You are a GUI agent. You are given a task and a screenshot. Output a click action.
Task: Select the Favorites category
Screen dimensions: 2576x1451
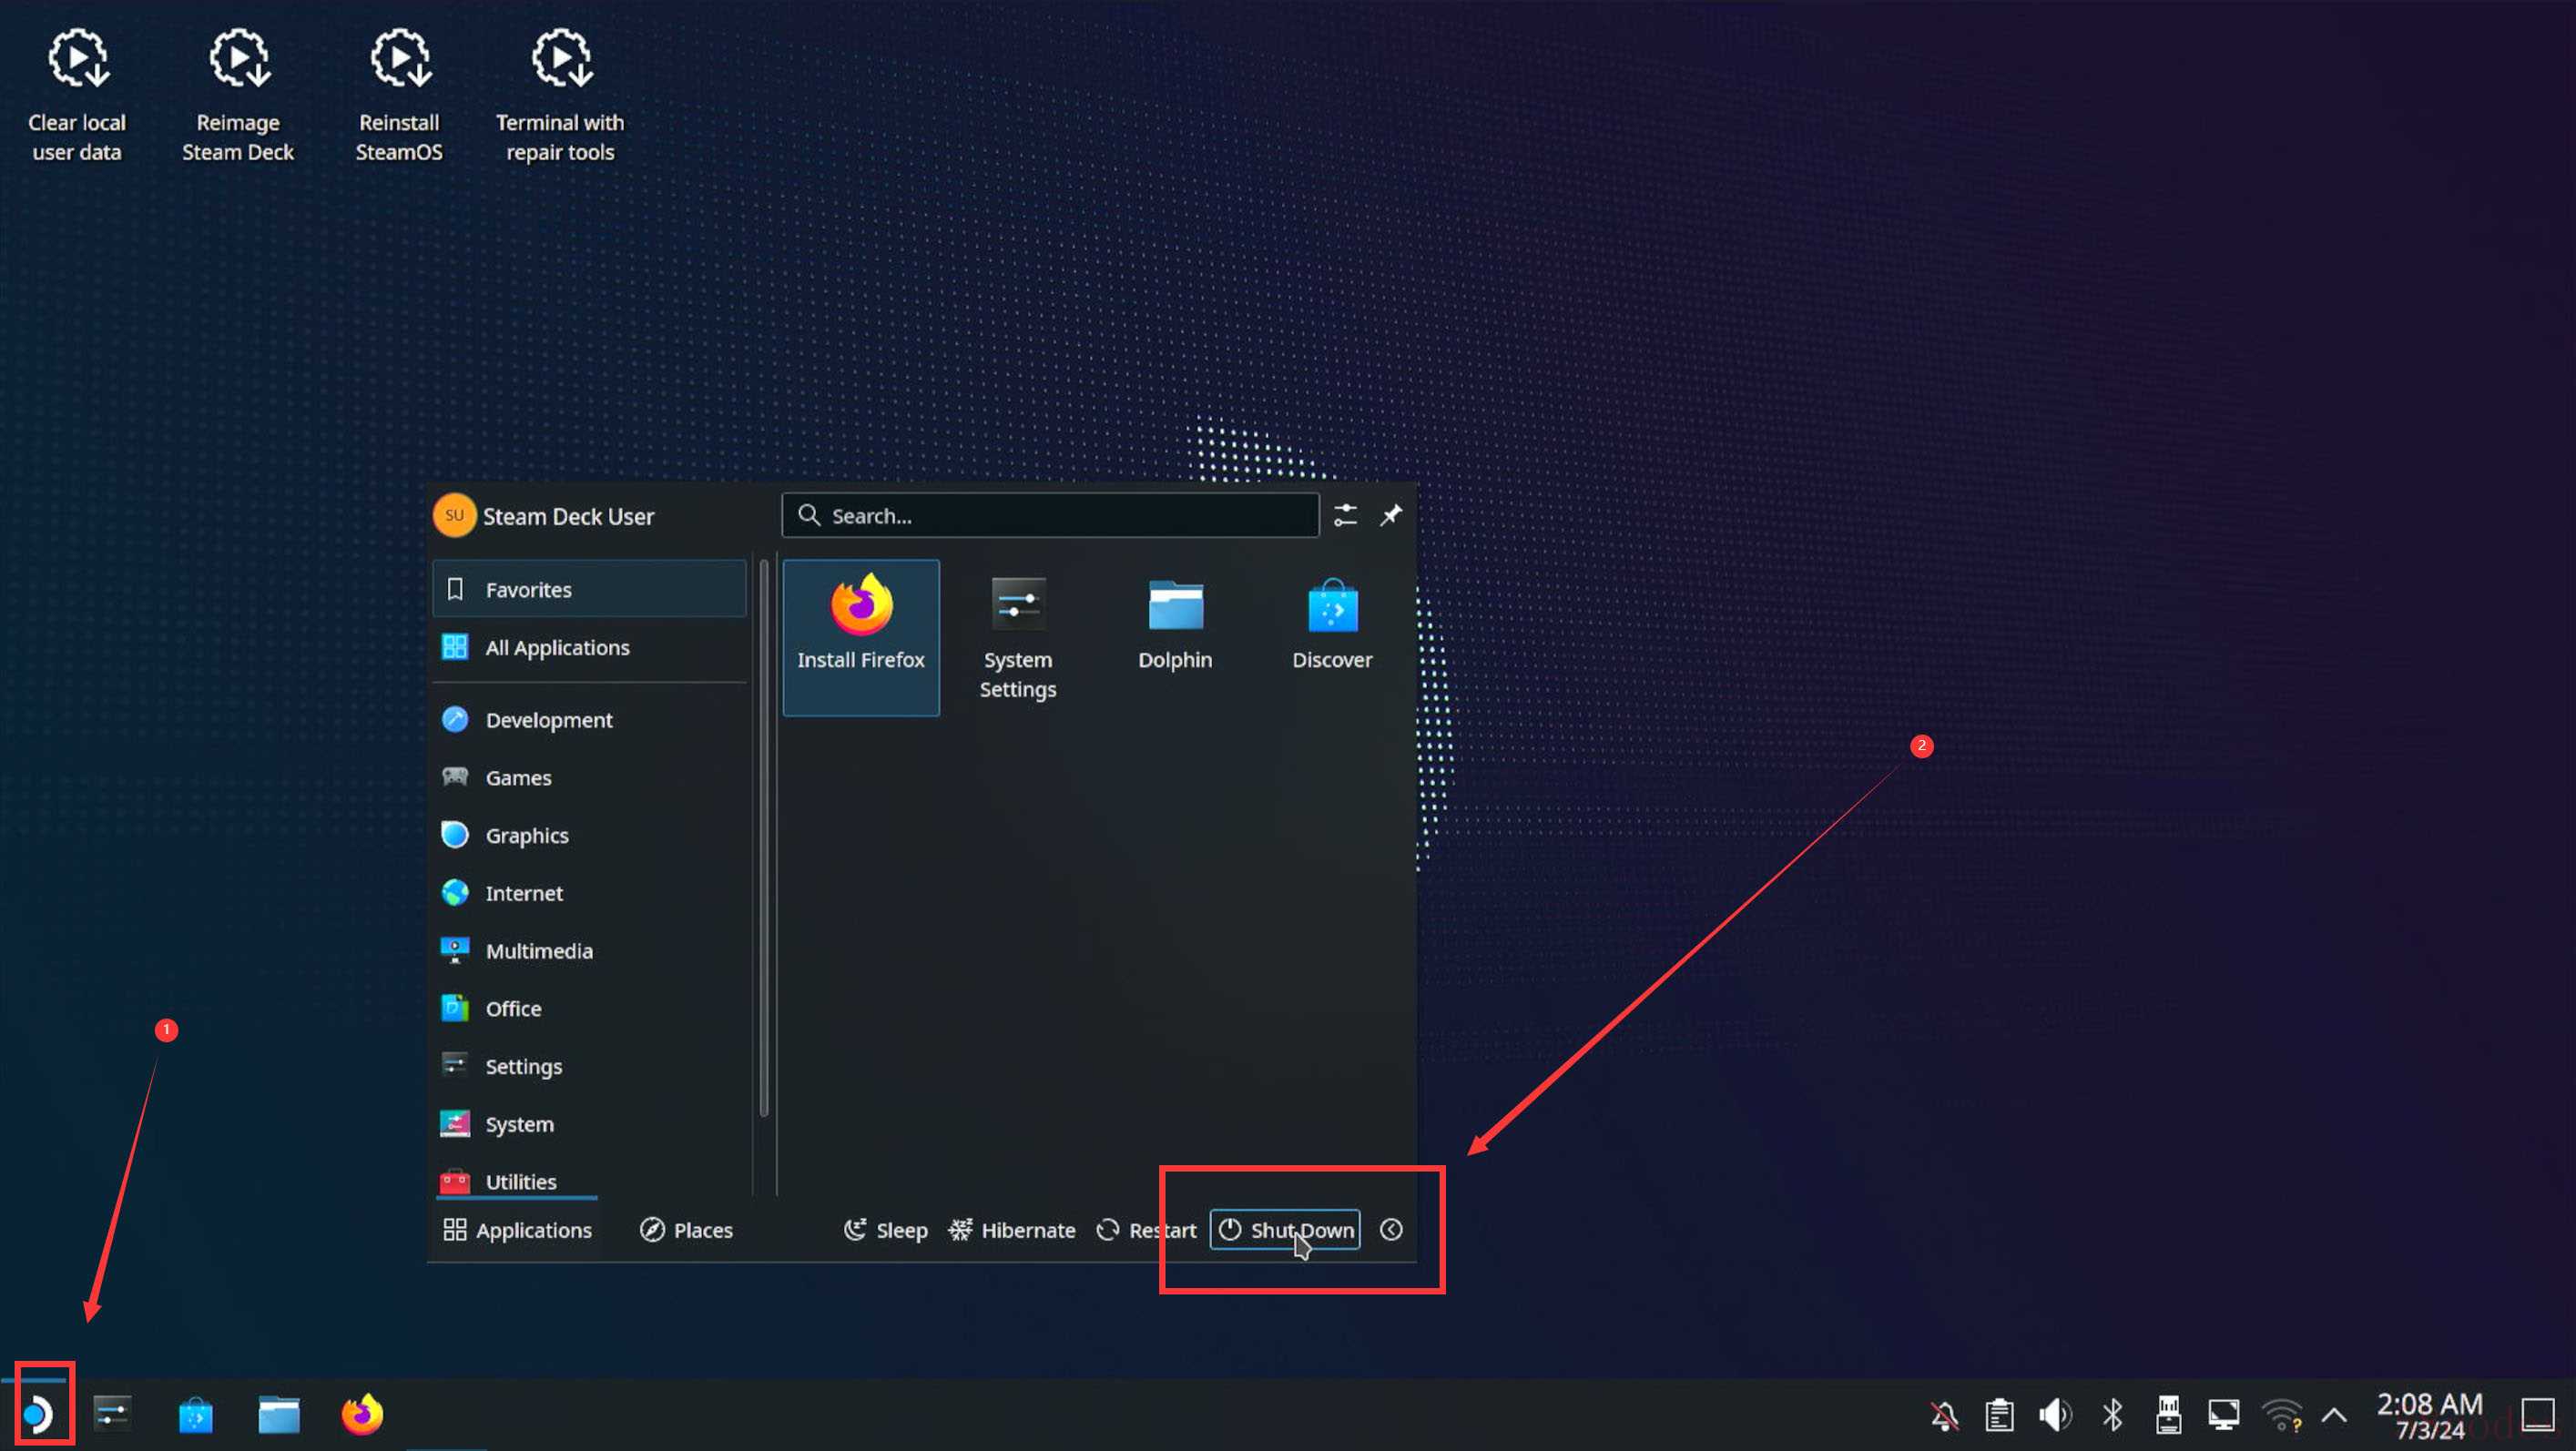point(590,589)
